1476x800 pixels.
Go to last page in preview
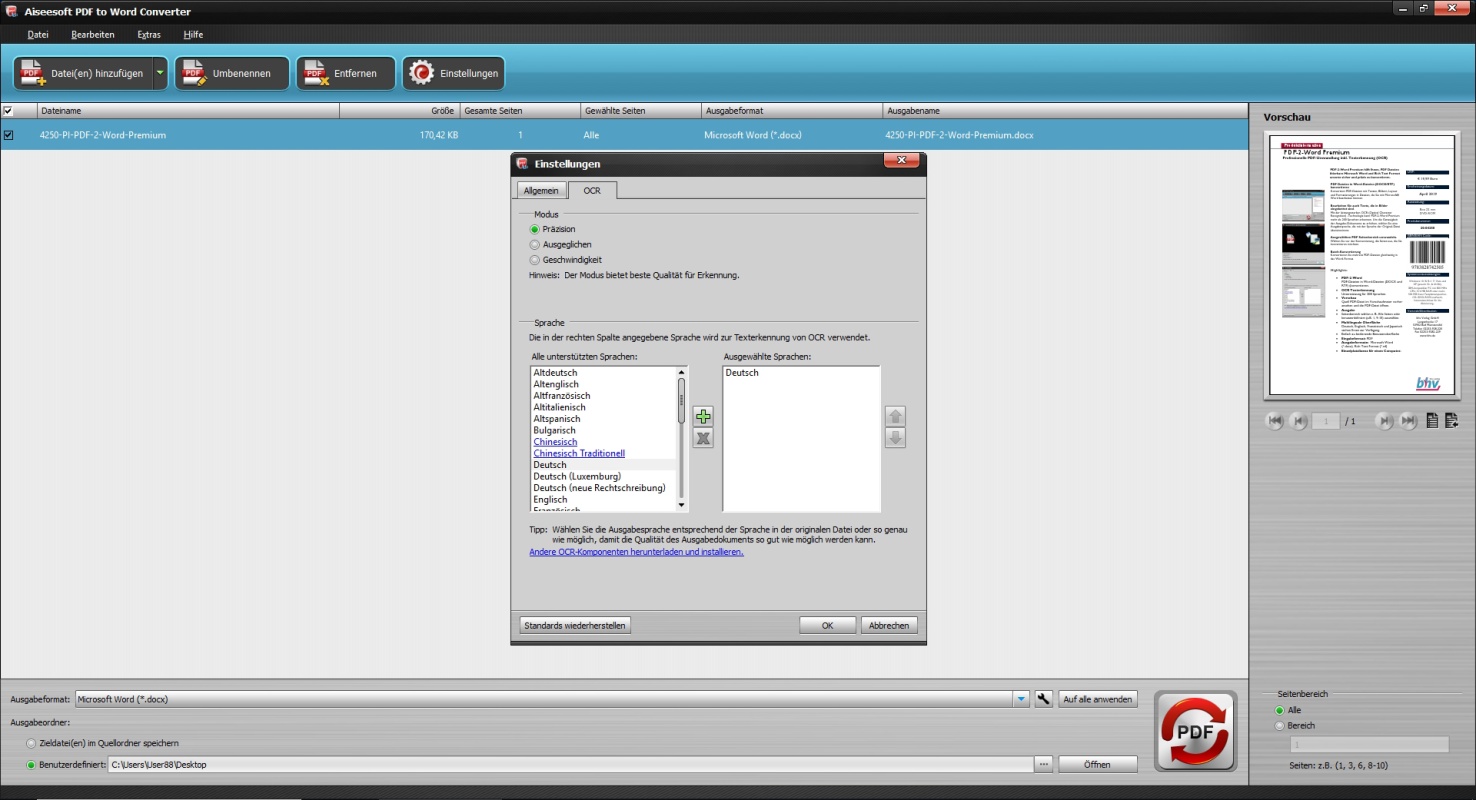(1408, 421)
